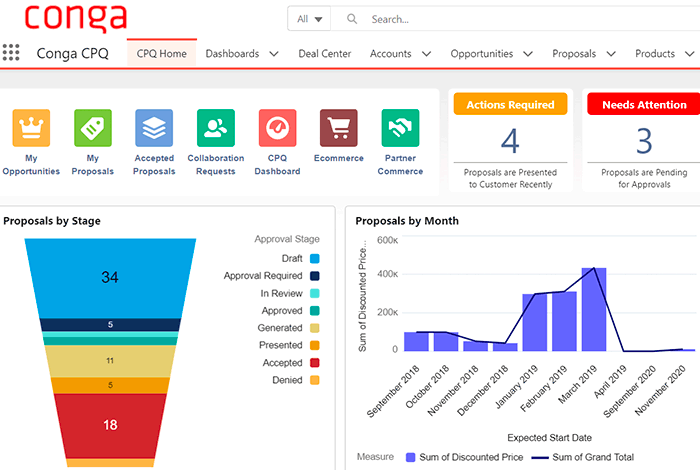The width and height of the screenshot is (700, 470).
Task: Open Collaboration Requests people icon
Action: pos(216,128)
